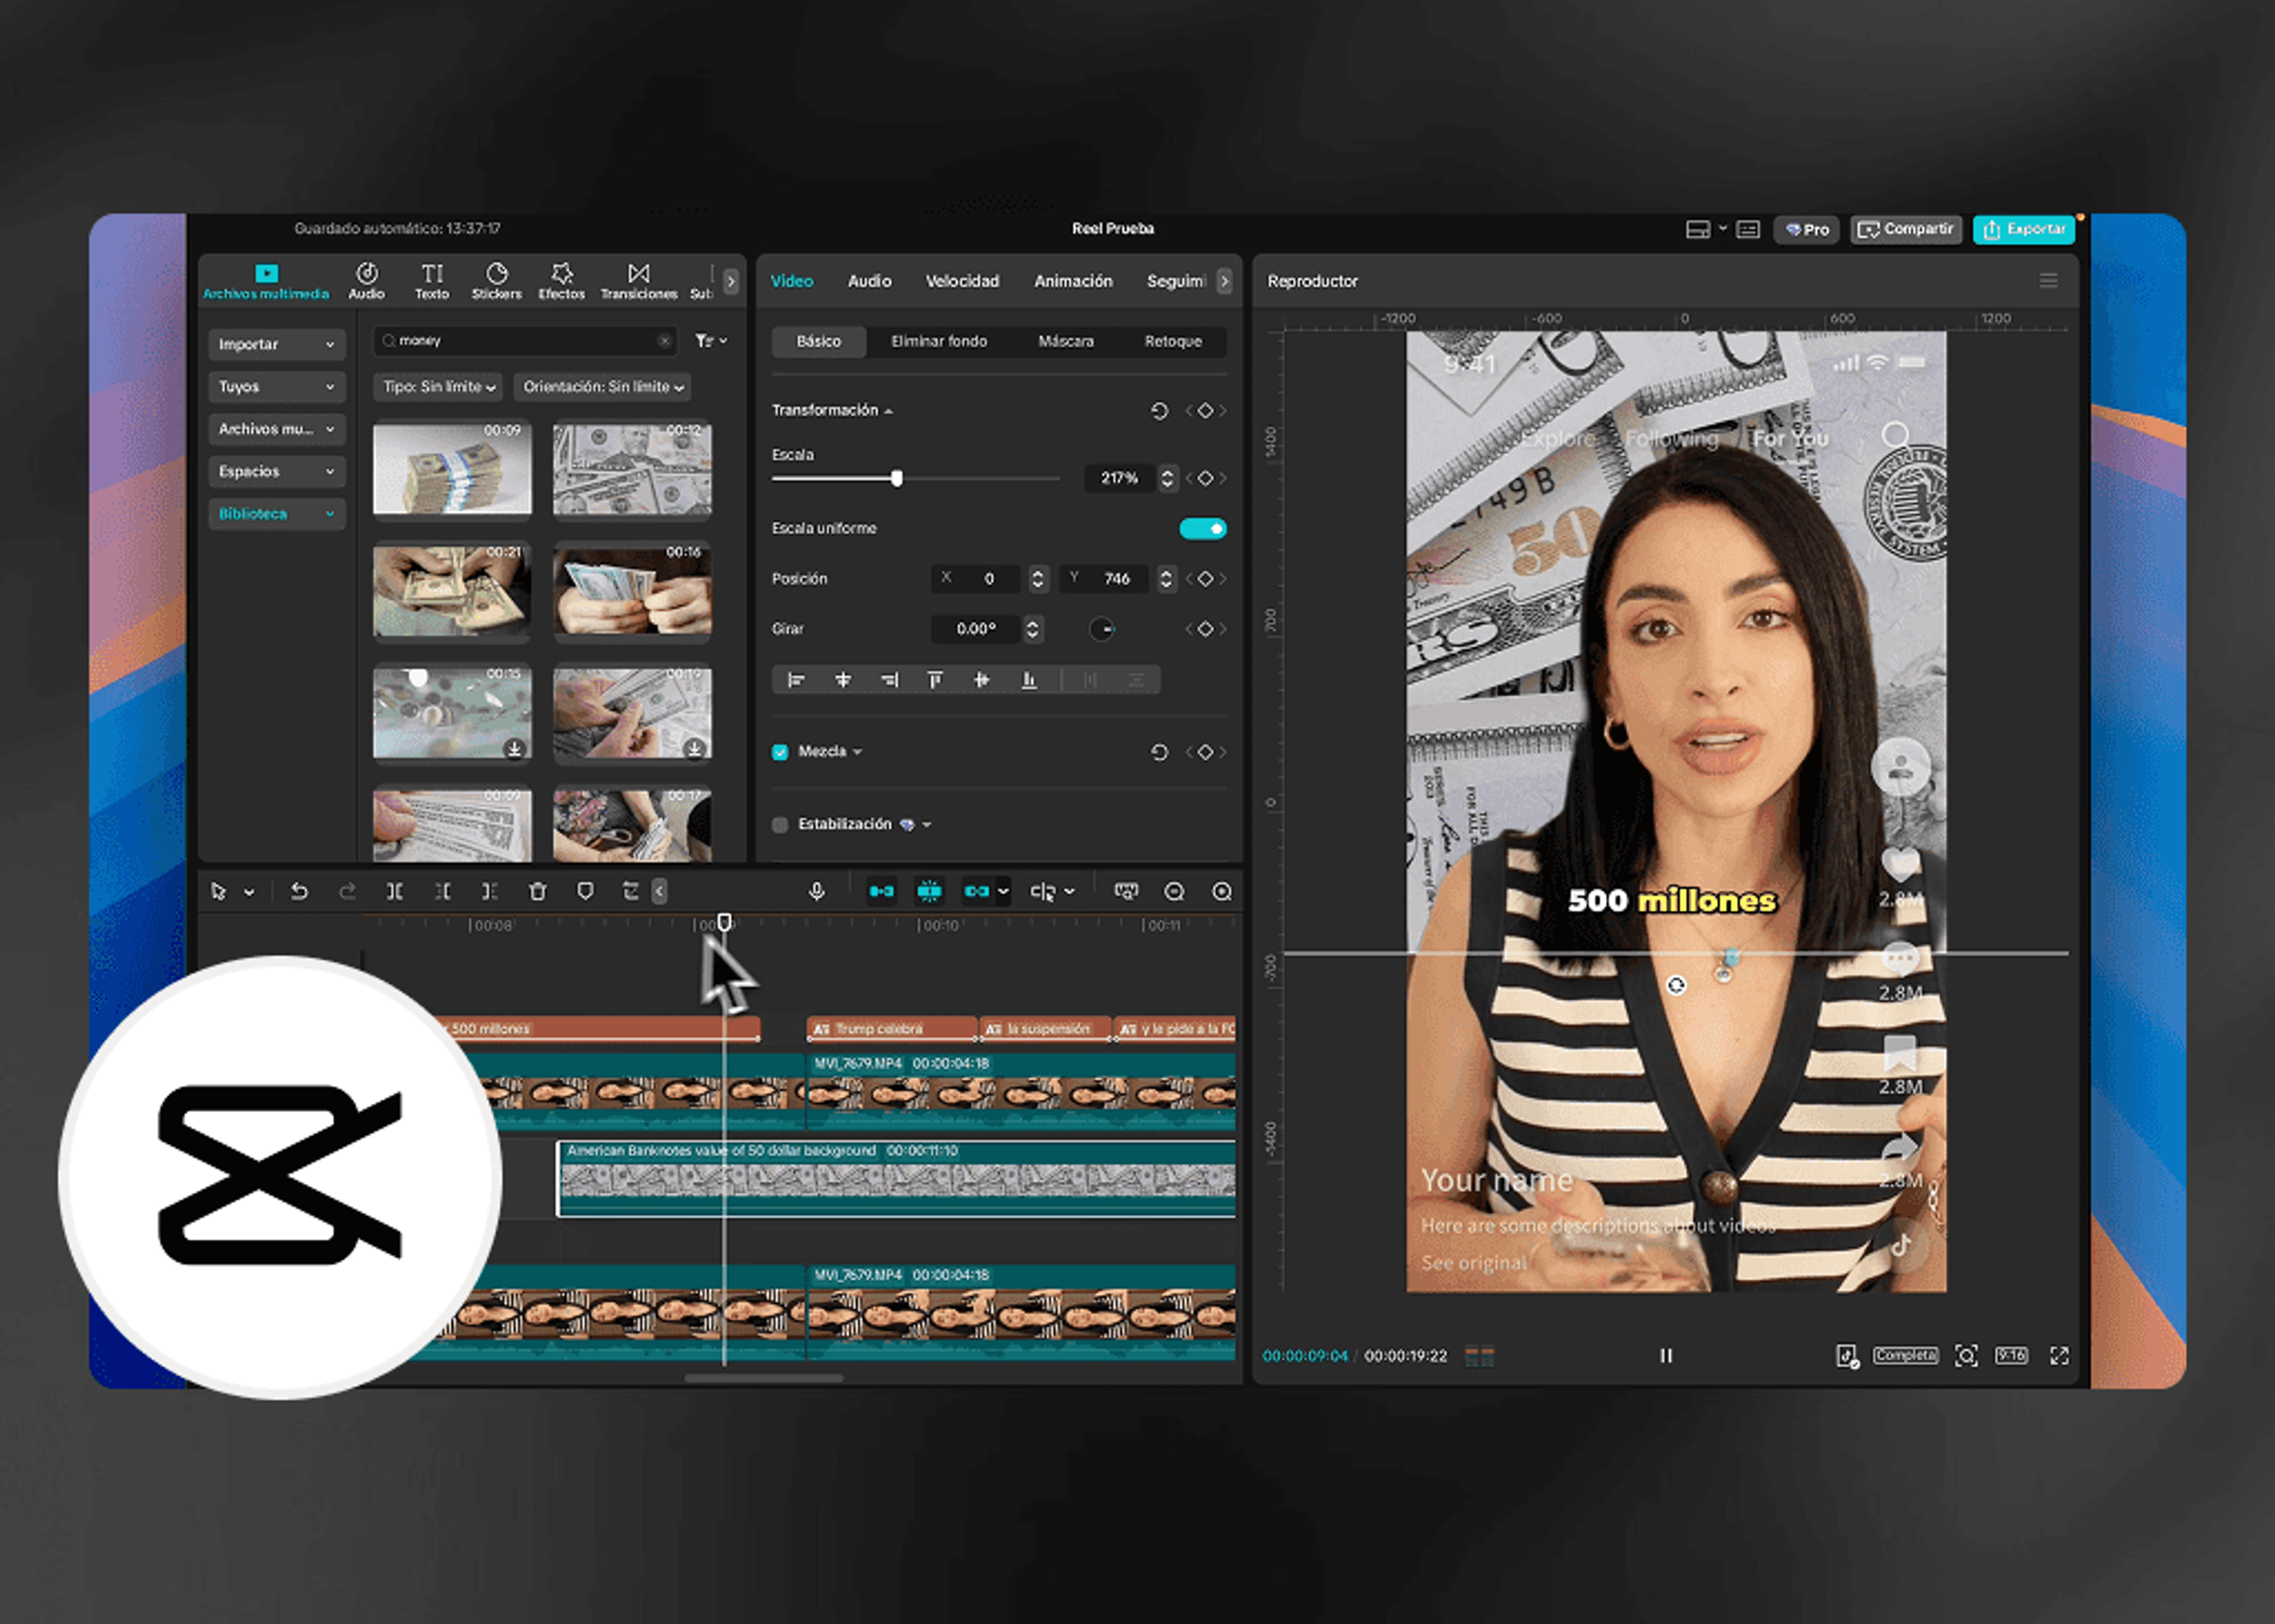Viewport: 2275px width, 1624px height.
Task: Enter fullscreen player view
Action: (2059, 1355)
